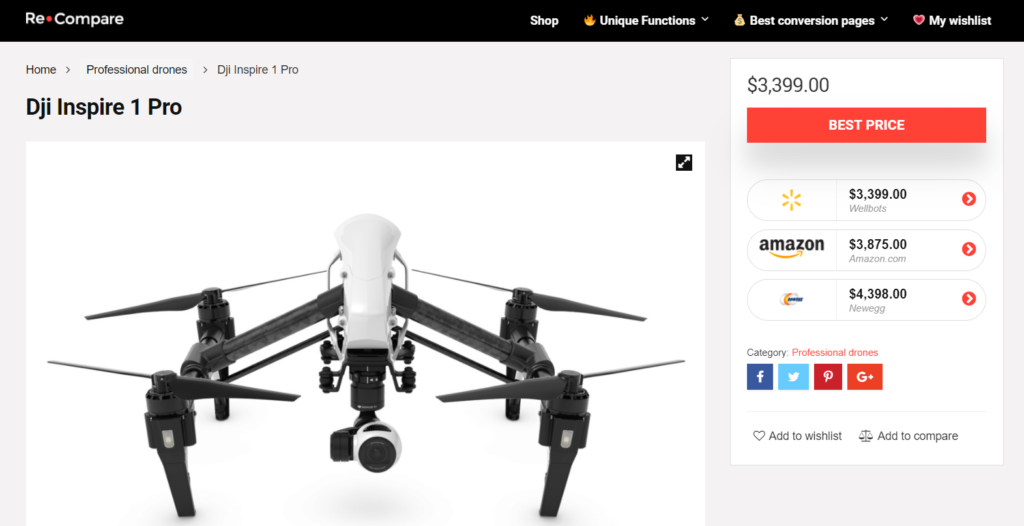Expand the product image to fullscreen
1024x526 pixels.
[x=684, y=163]
